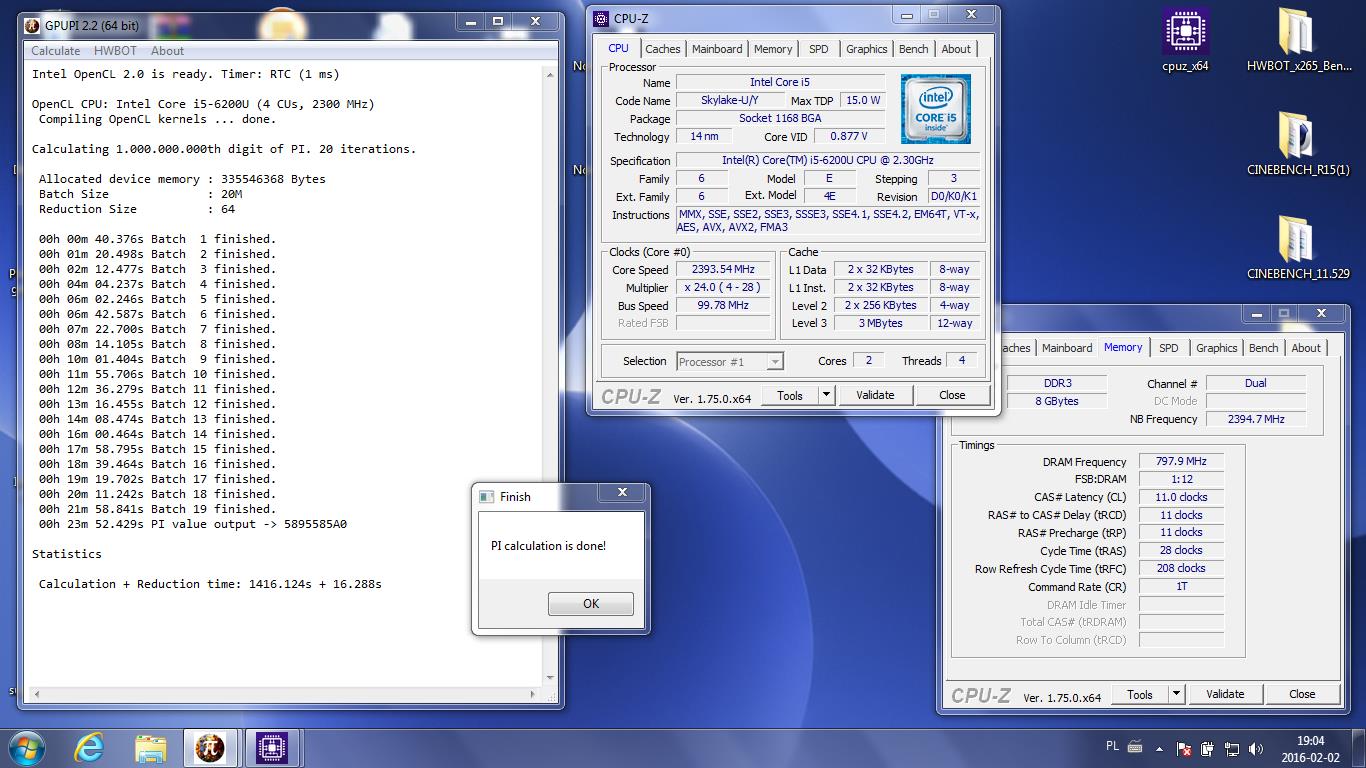Open SPD tab in the Memory CPU-Z window
Viewport: 1366px width, 768px height.
tap(1169, 348)
